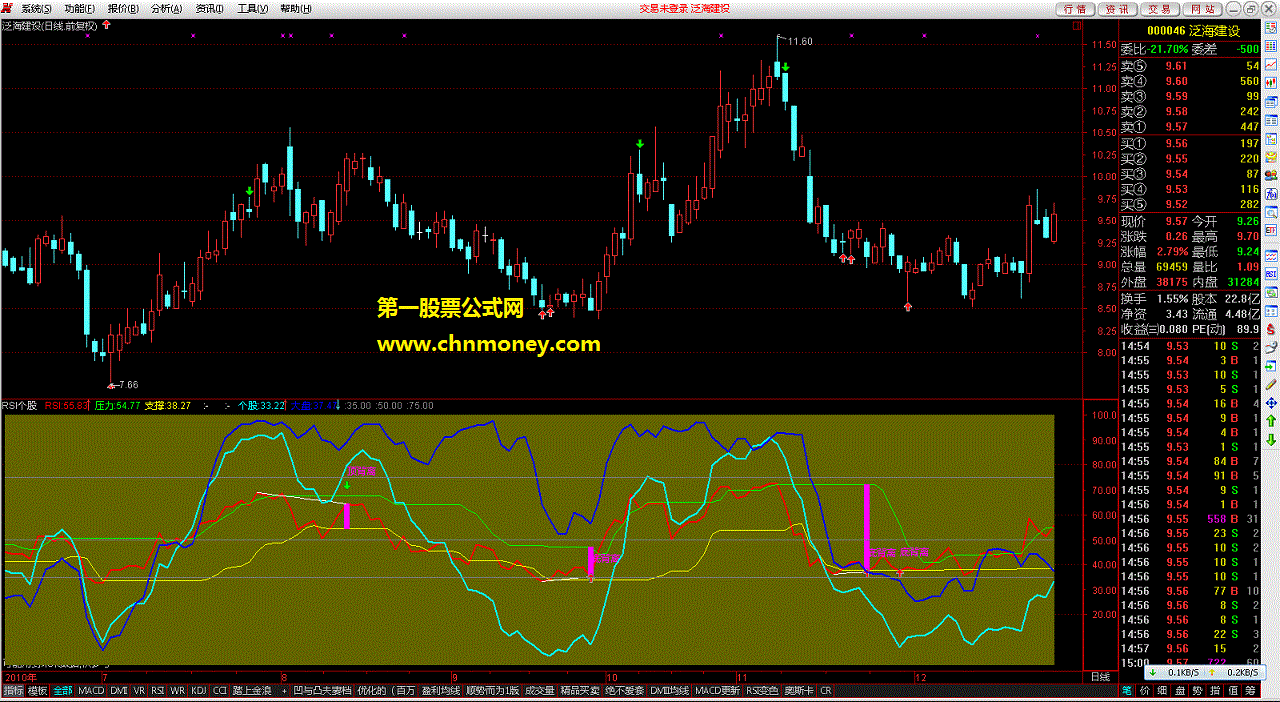Screen dimensions: 1280x702
Task: Select the DMI indicator tab
Action: (119, 690)
